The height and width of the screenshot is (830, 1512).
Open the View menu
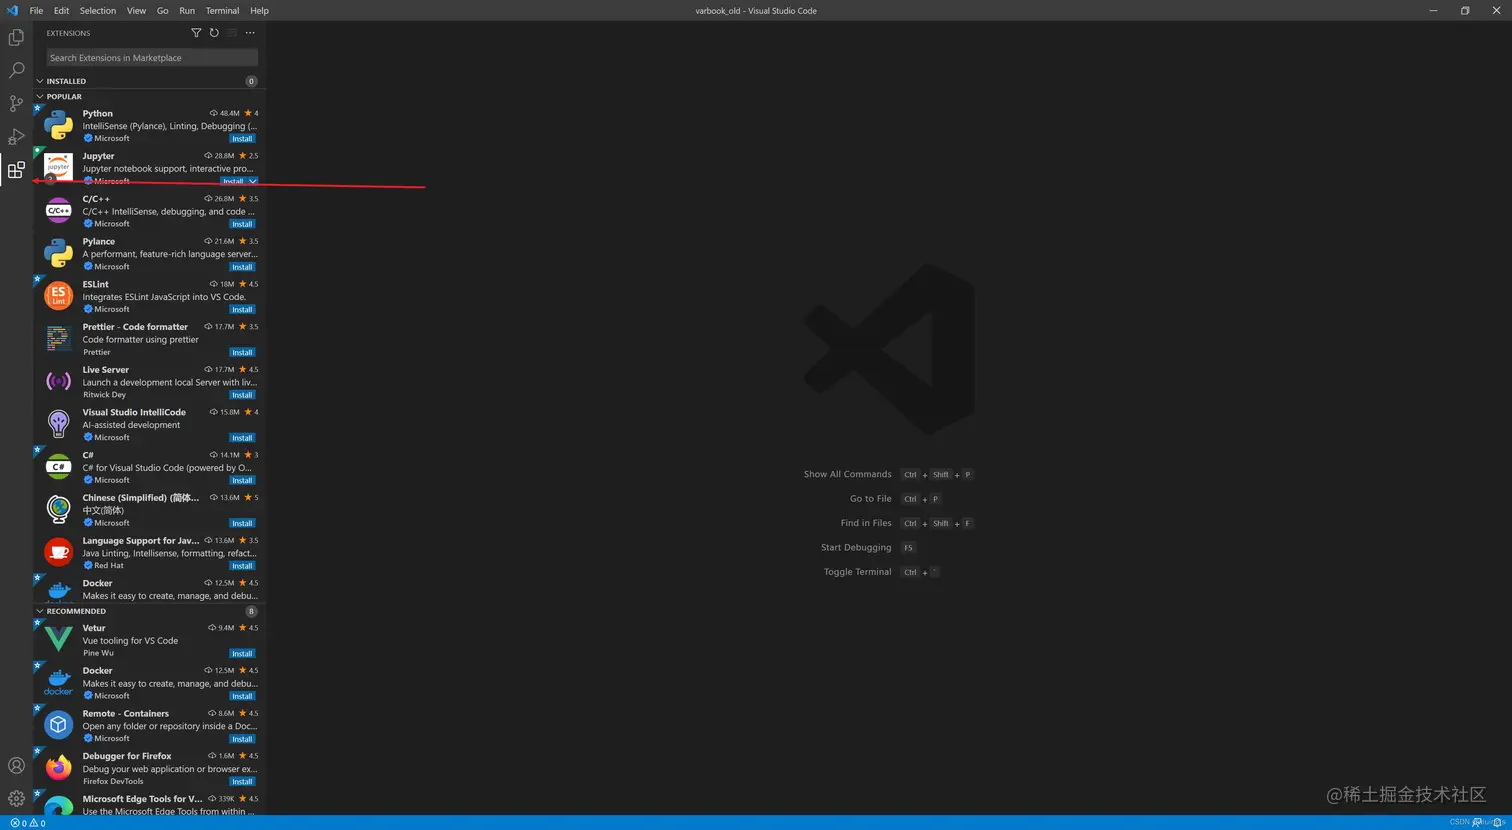point(136,10)
